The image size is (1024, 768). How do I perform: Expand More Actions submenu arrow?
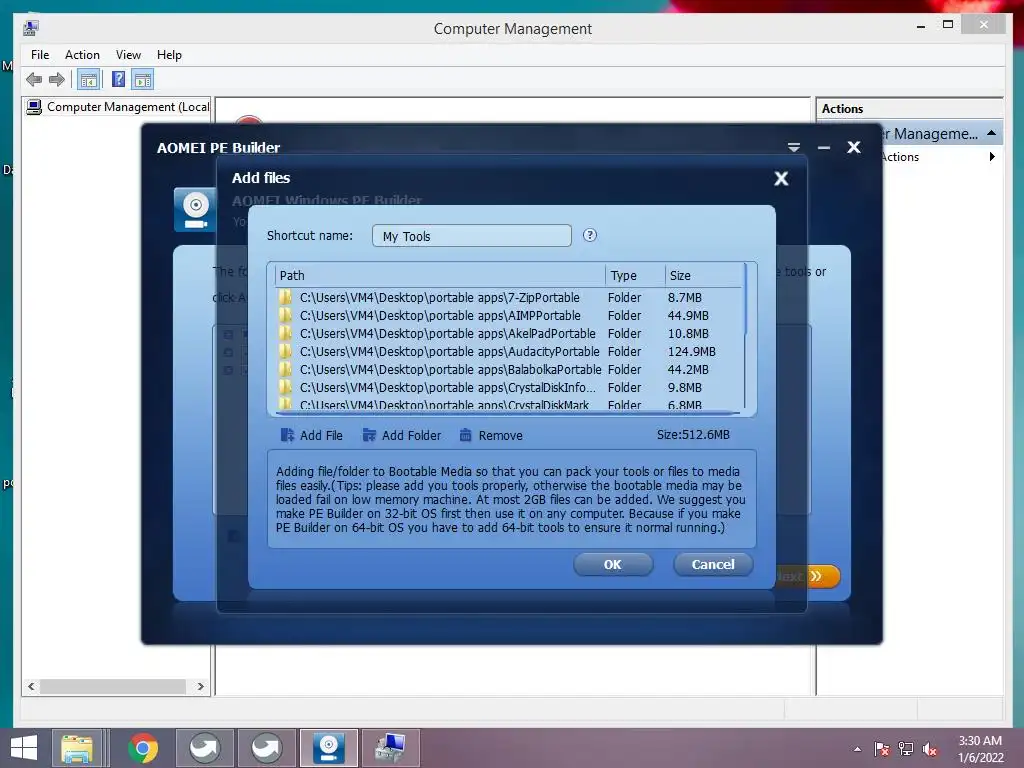(x=991, y=157)
